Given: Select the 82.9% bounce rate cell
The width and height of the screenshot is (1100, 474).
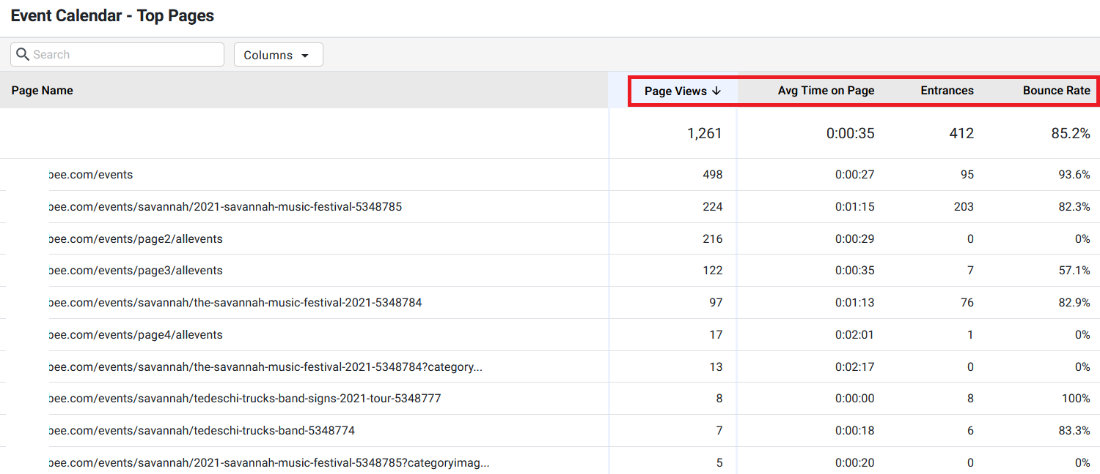Looking at the screenshot, I should 1075,303.
